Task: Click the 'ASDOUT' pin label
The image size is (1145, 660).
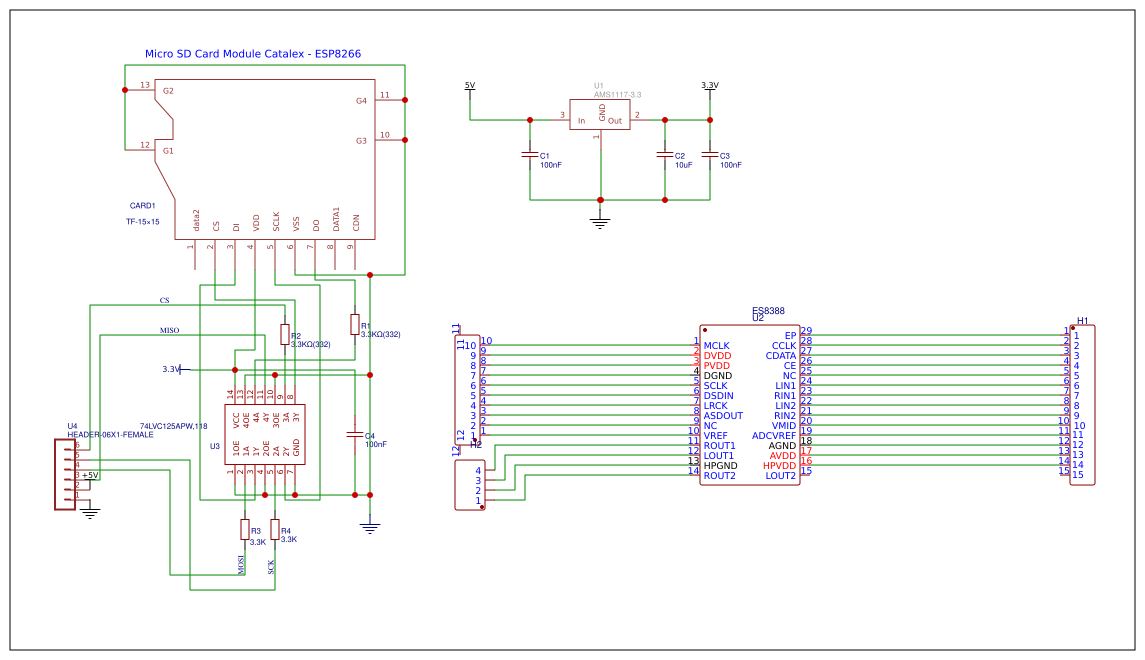Action: point(723,416)
